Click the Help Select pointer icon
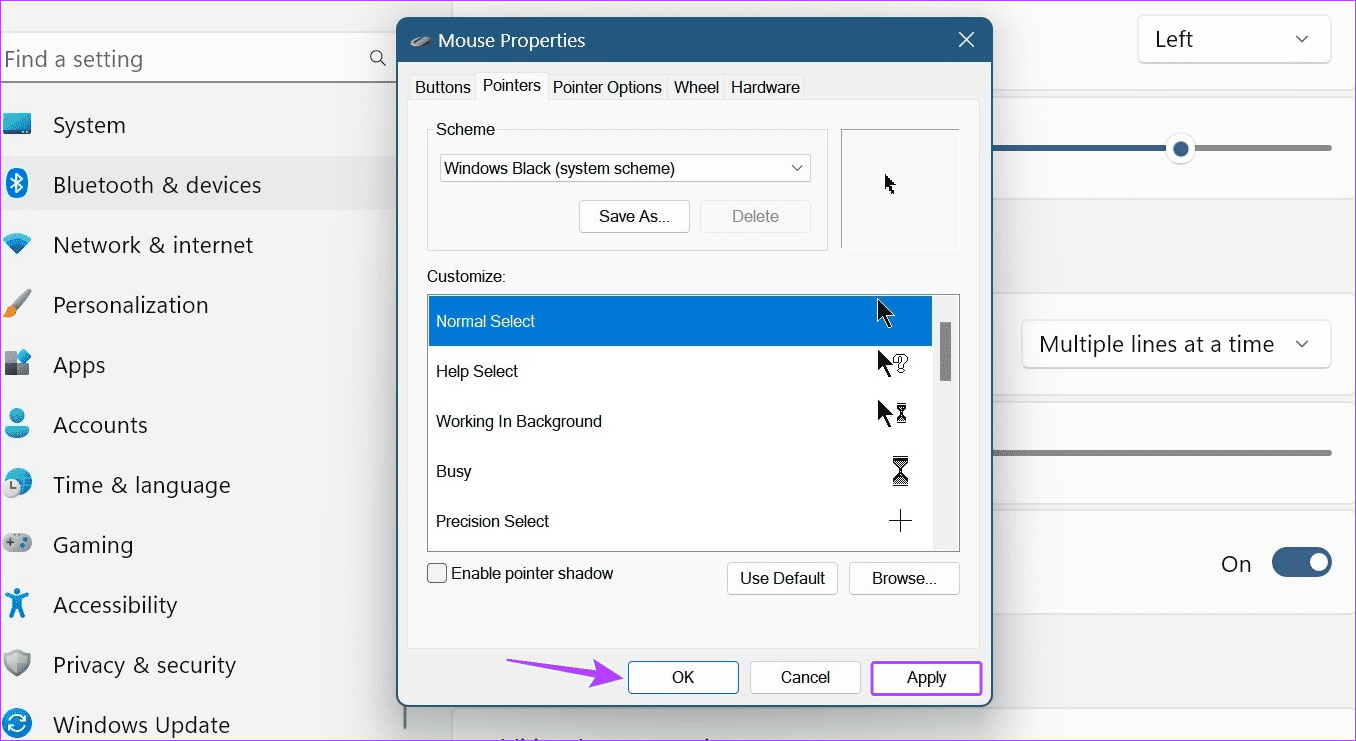1356x741 pixels. click(x=892, y=364)
